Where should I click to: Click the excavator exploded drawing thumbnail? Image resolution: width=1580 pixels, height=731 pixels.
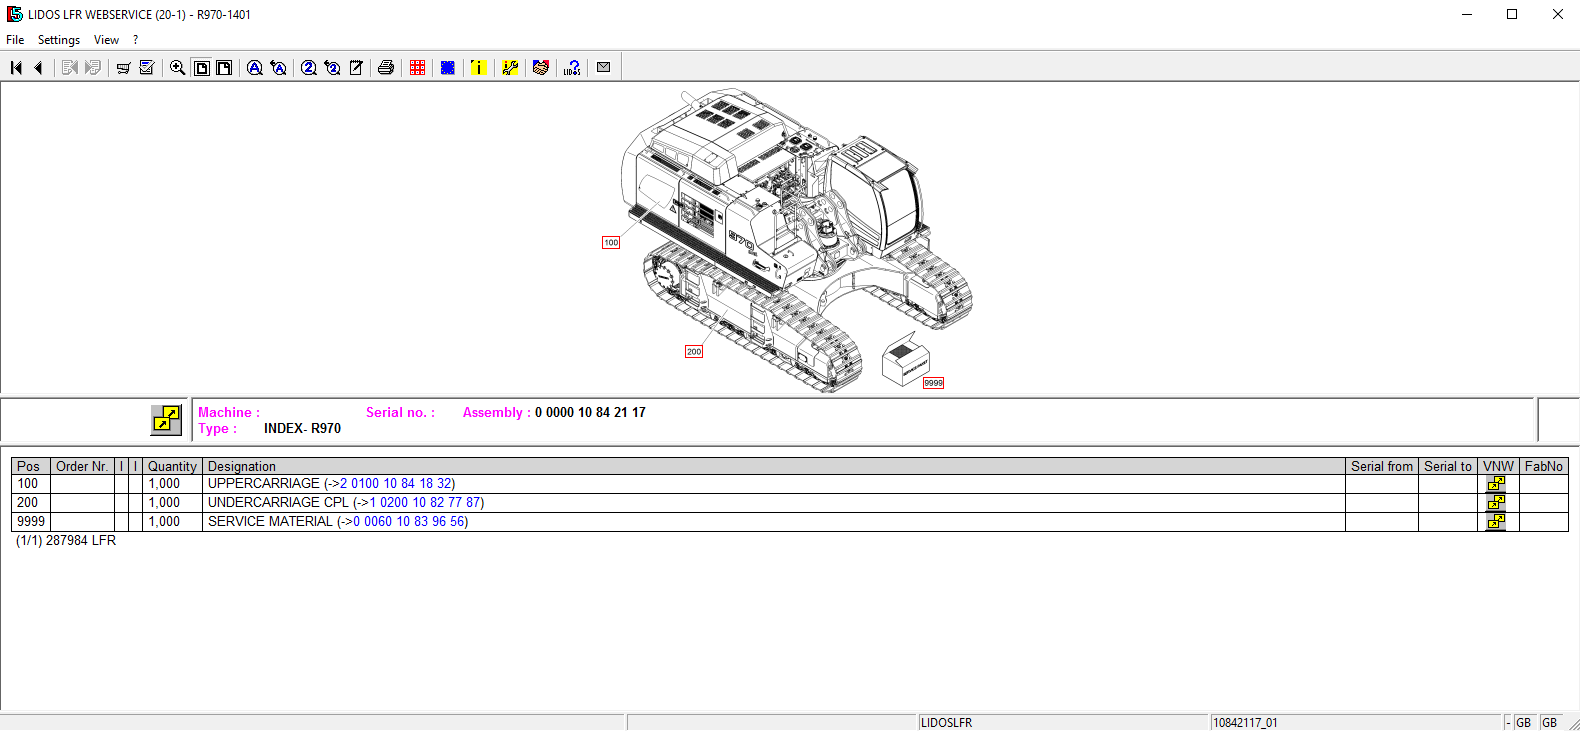[x=797, y=238]
